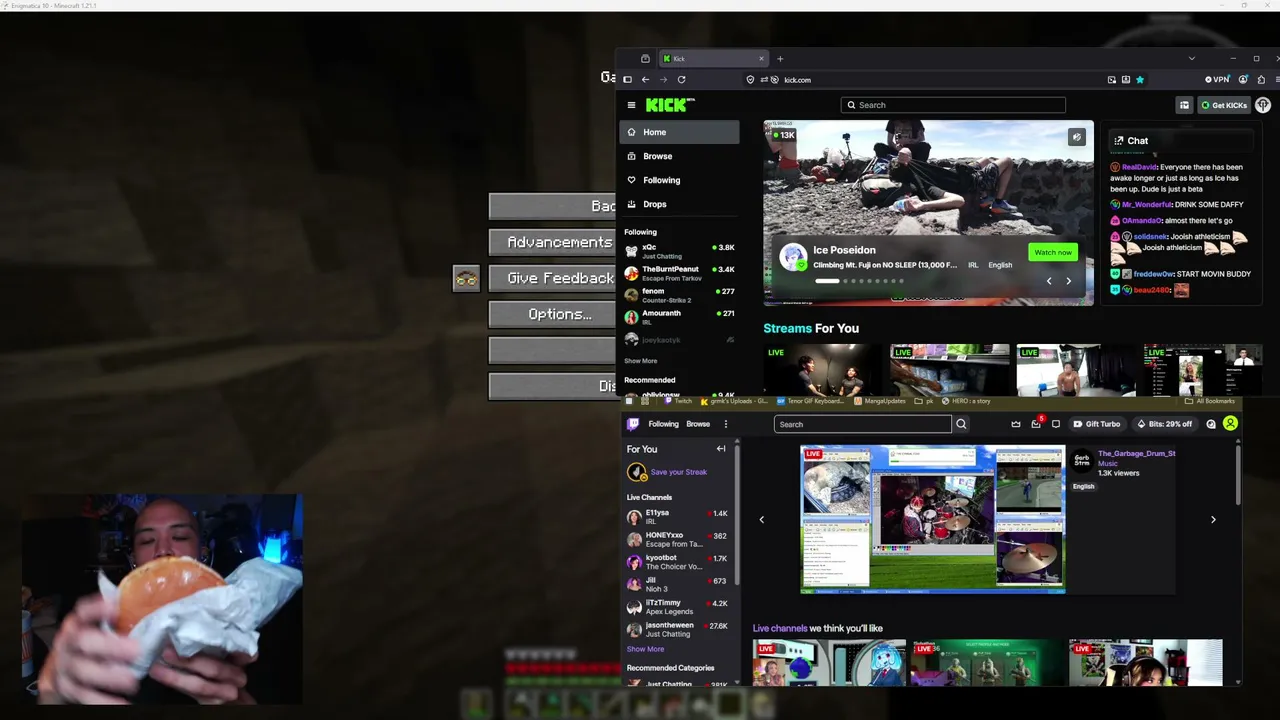Click Bits: 29% off button
Screen dimensions: 1280x720
click(1165, 424)
